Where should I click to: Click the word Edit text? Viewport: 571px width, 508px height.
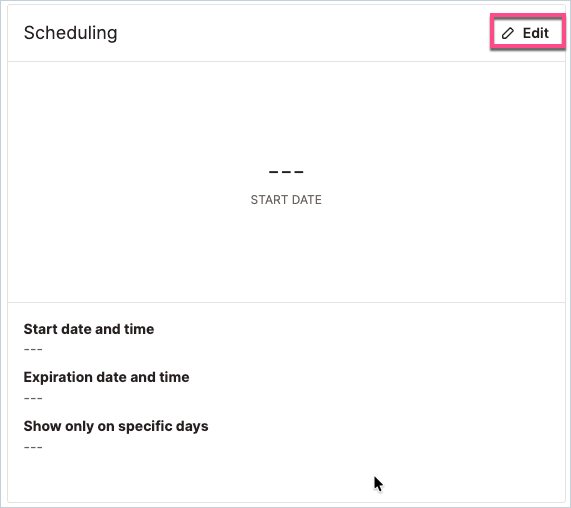point(536,33)
